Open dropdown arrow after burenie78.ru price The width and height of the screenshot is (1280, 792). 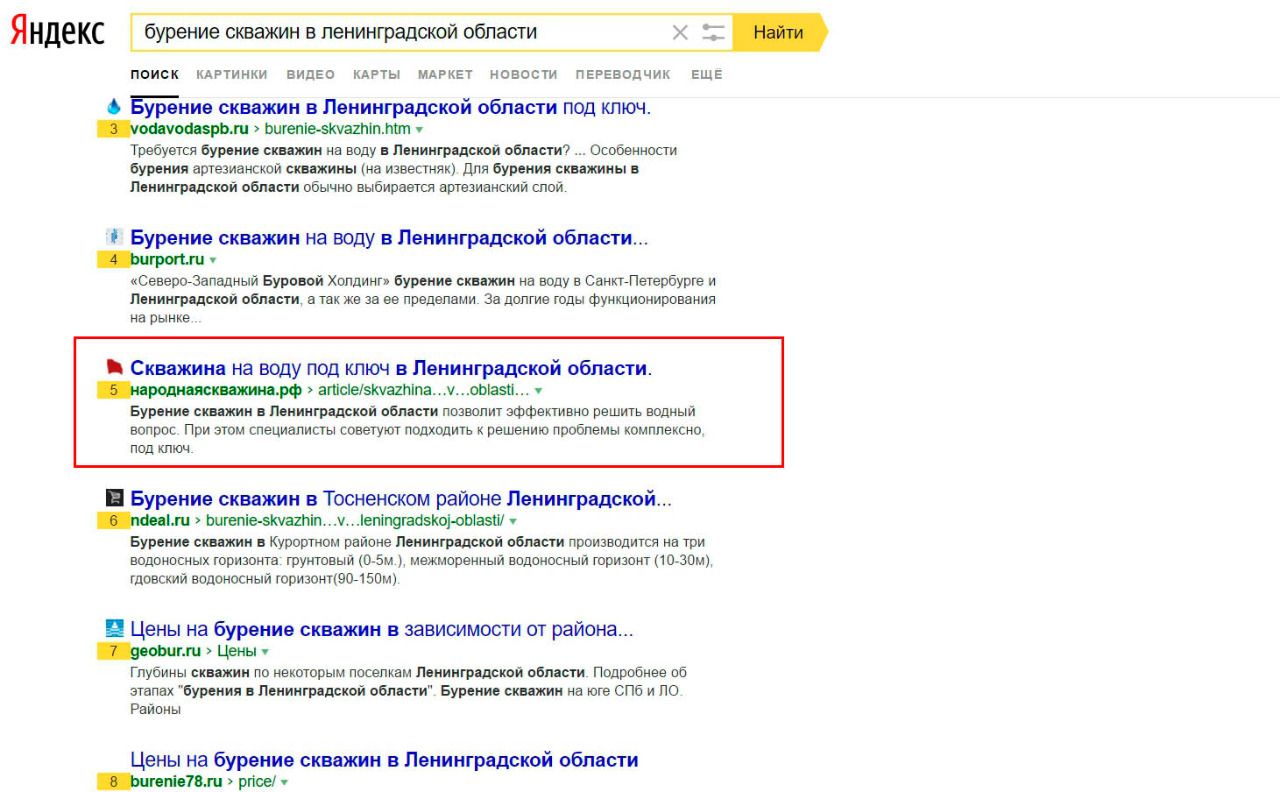point(283,782)
